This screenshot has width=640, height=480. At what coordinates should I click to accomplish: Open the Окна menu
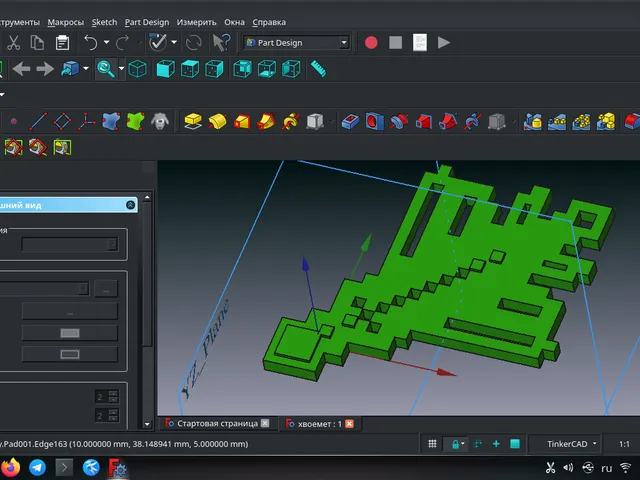234,22
